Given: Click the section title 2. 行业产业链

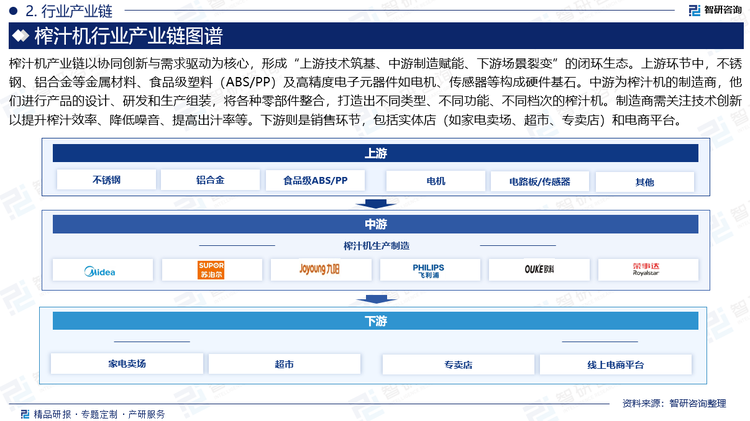Looking at the screenshot, I should [x=69, y=11].
